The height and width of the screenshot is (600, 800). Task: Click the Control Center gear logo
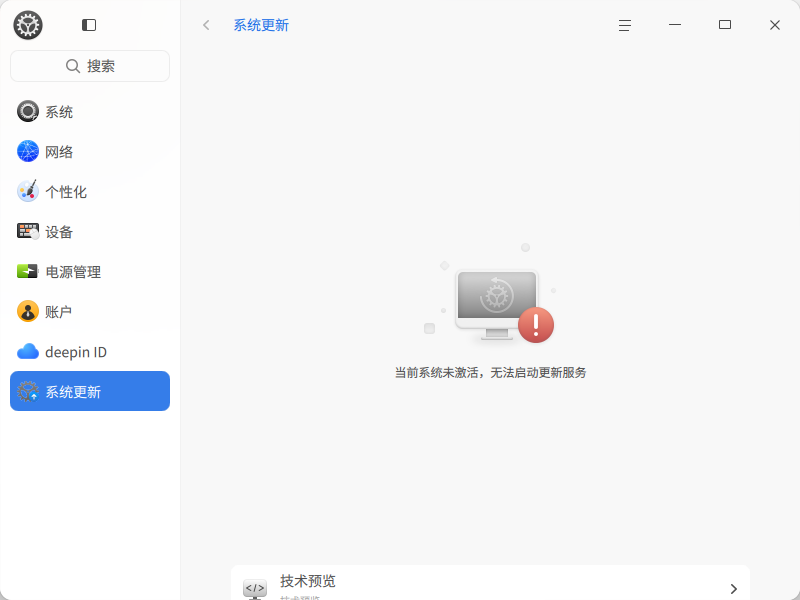pyautogui.click(x=28, y=25)
